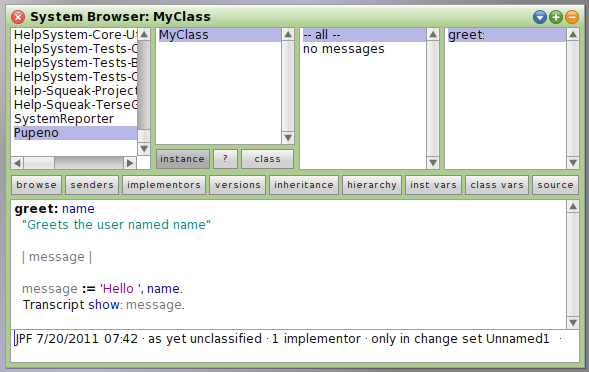Open the class hierarchy

[372, 185]
